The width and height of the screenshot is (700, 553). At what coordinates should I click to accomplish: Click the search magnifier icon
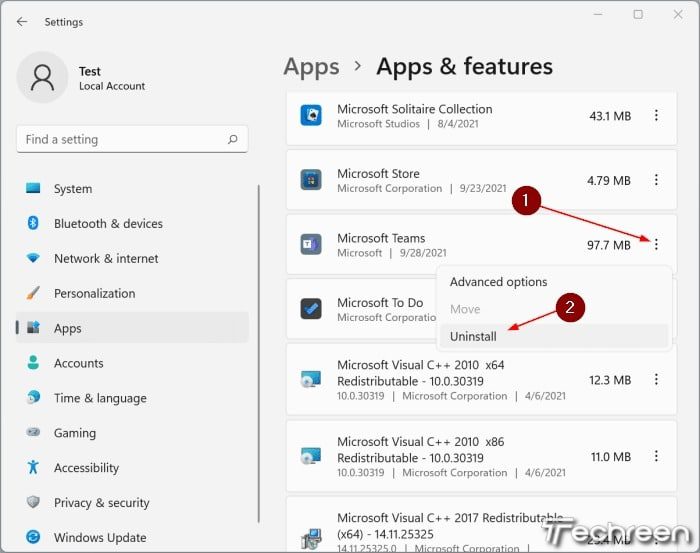(233, 139)
